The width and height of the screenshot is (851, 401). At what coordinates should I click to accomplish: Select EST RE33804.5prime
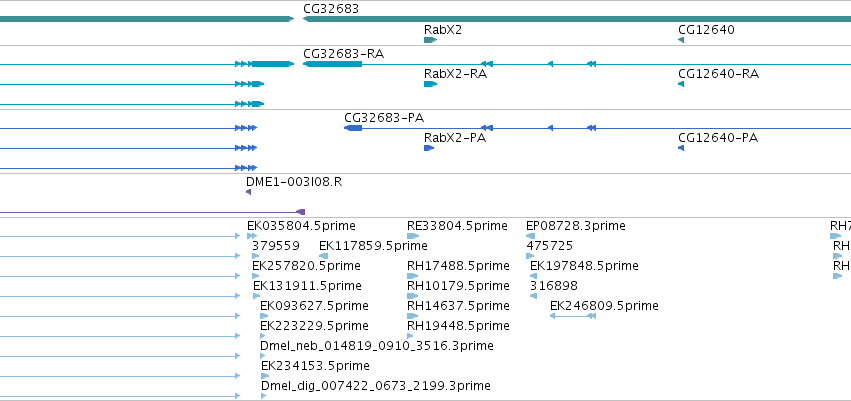(x=458, y=226)
